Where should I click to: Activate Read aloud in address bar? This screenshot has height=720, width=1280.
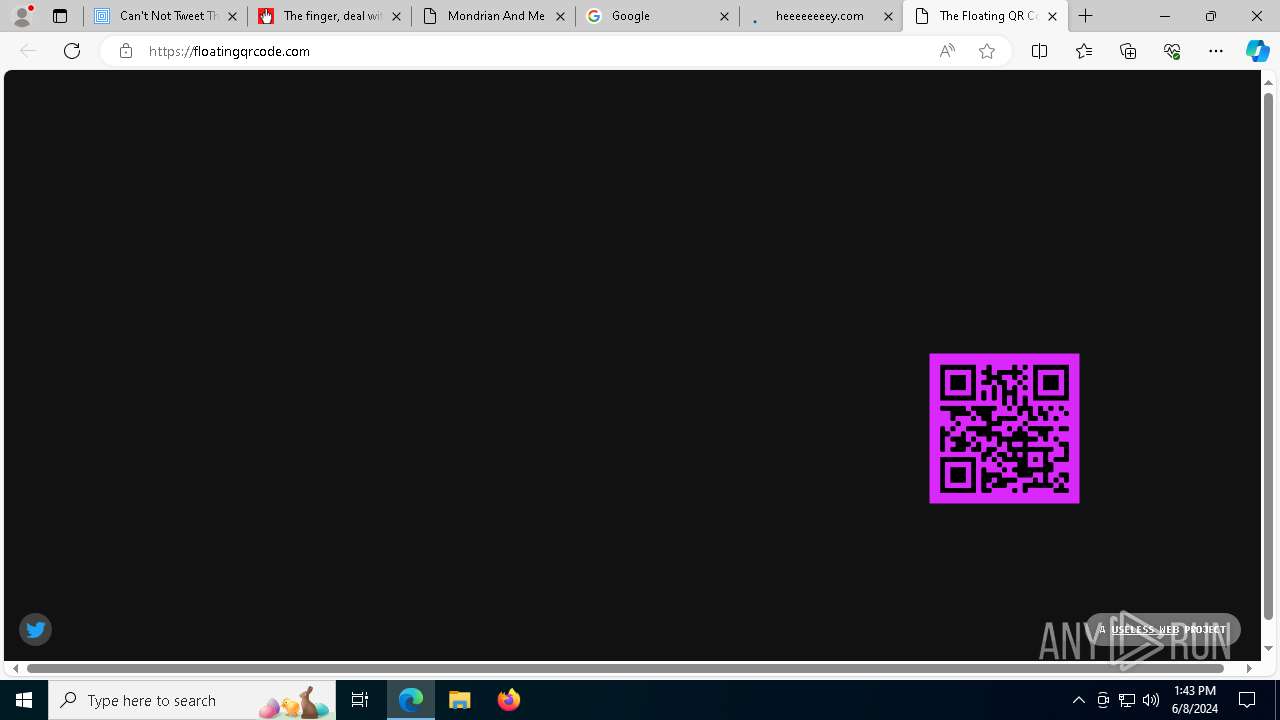(x=947, y=51)
